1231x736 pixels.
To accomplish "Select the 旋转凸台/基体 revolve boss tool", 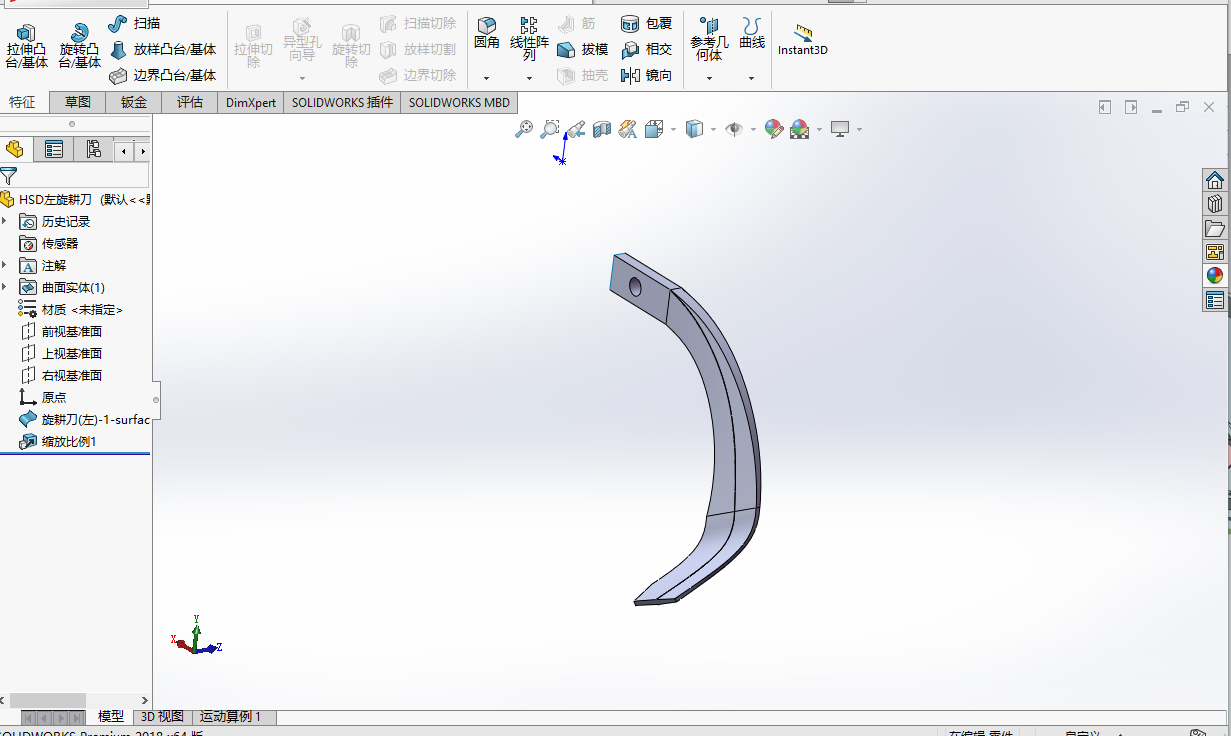I will click(80, 46).
